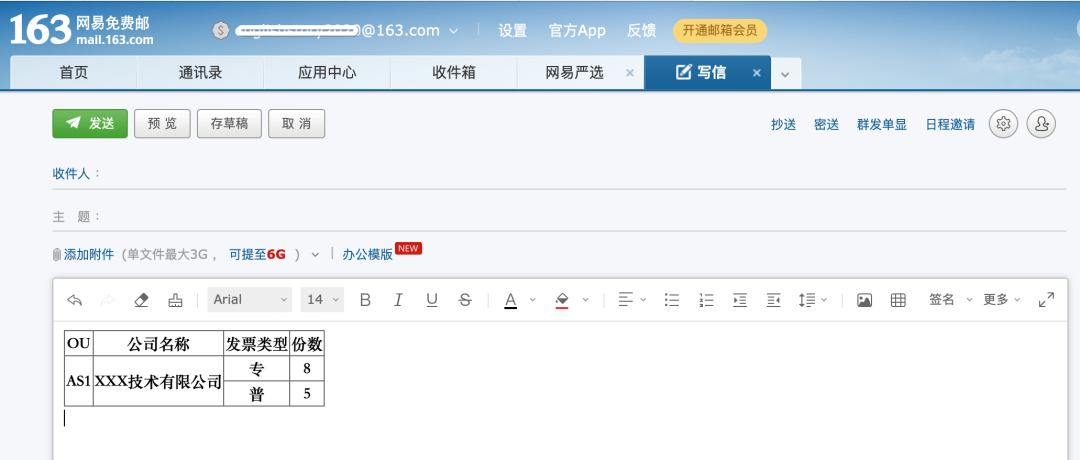Open 日程邀请 schedule invite

951,125
